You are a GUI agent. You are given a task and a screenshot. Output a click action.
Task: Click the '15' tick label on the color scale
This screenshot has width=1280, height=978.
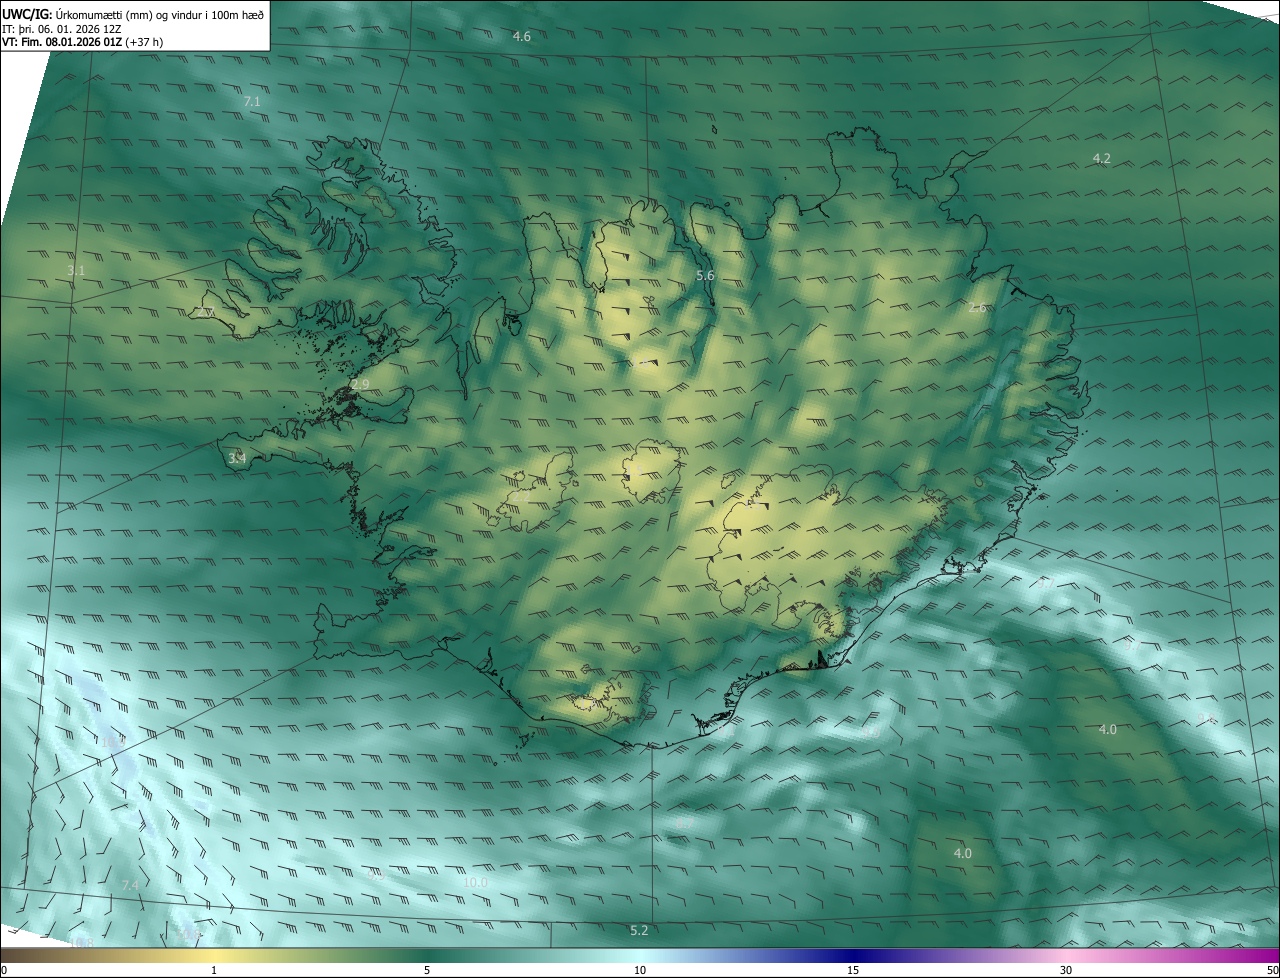tap(853, 971)
